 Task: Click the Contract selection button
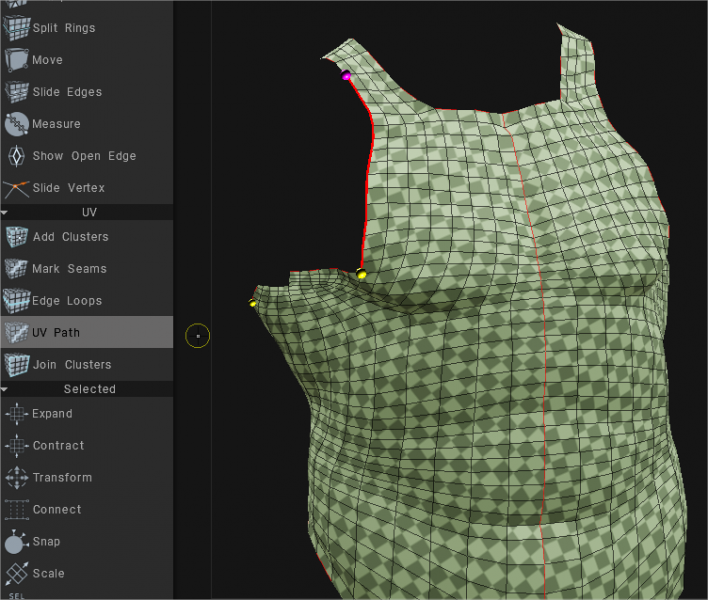[x=16, y=446]
